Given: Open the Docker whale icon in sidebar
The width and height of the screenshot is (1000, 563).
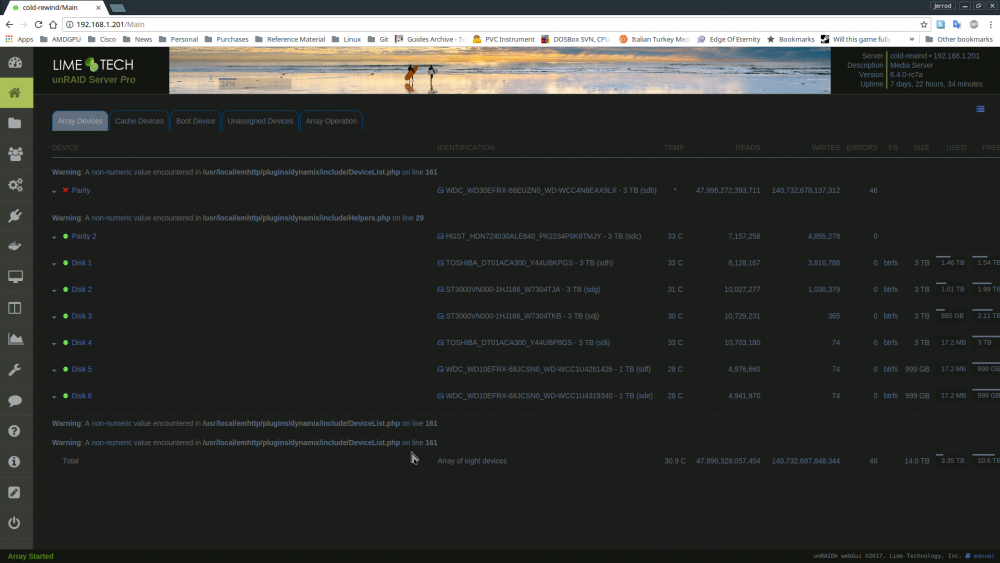Looking at the screenshot, I should [x=15, y=246].
